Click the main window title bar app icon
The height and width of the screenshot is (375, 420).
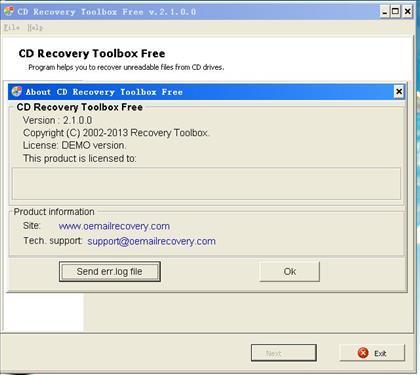click(x=9, y=12)
